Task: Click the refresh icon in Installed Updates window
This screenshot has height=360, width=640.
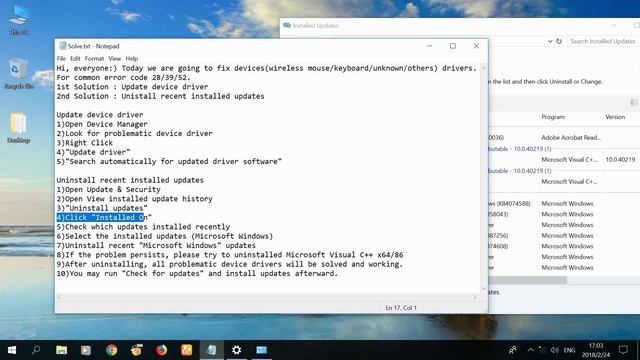Action: click(559, 41)
